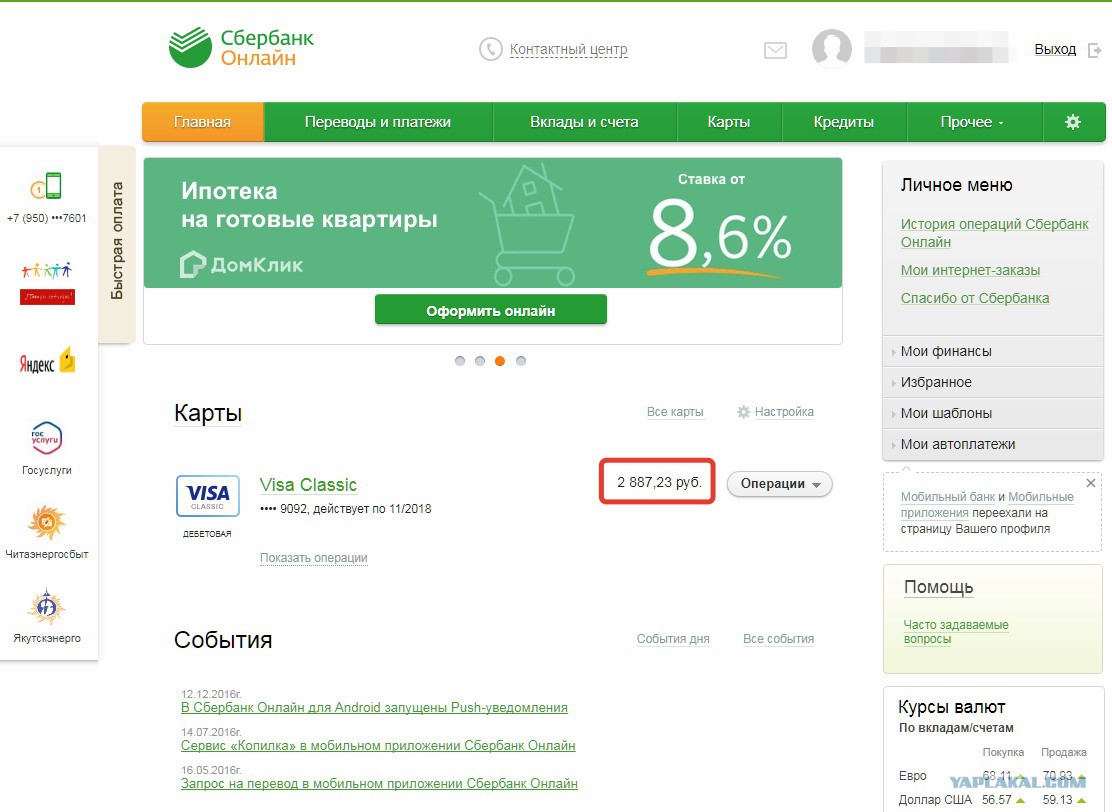Open the Яндекс quick-payment icon
The width and height of the screenshot is (1112, 812).
pos(47,362)
